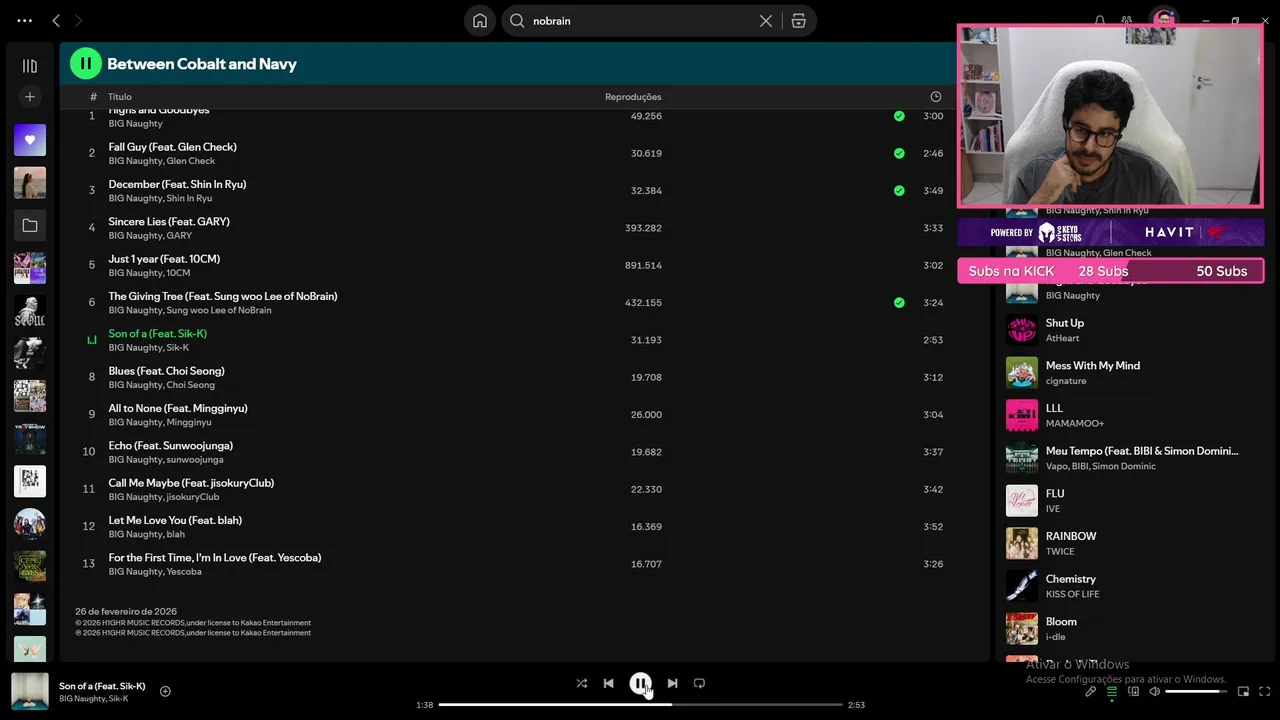Toggle saved checkmark on track 1

tap(899, 116)
